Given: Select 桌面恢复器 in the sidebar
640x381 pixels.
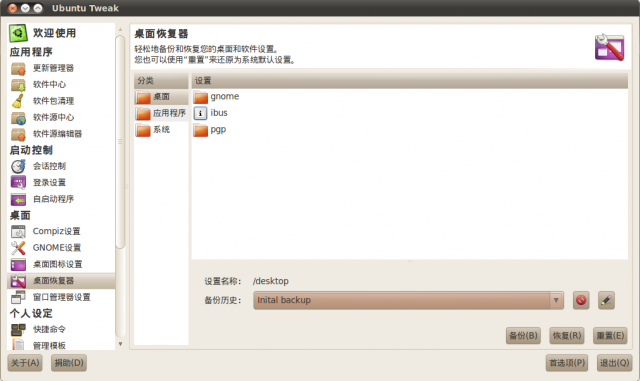Looking at the screenshot, I should click(61, 281).
